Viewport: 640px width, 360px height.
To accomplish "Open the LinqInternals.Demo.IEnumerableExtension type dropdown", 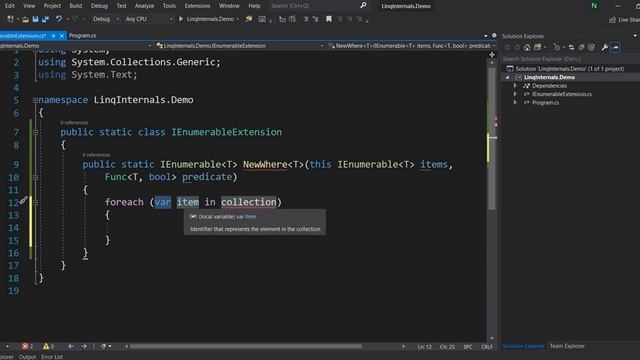I will pyautogui.click(x=240, y=46).
